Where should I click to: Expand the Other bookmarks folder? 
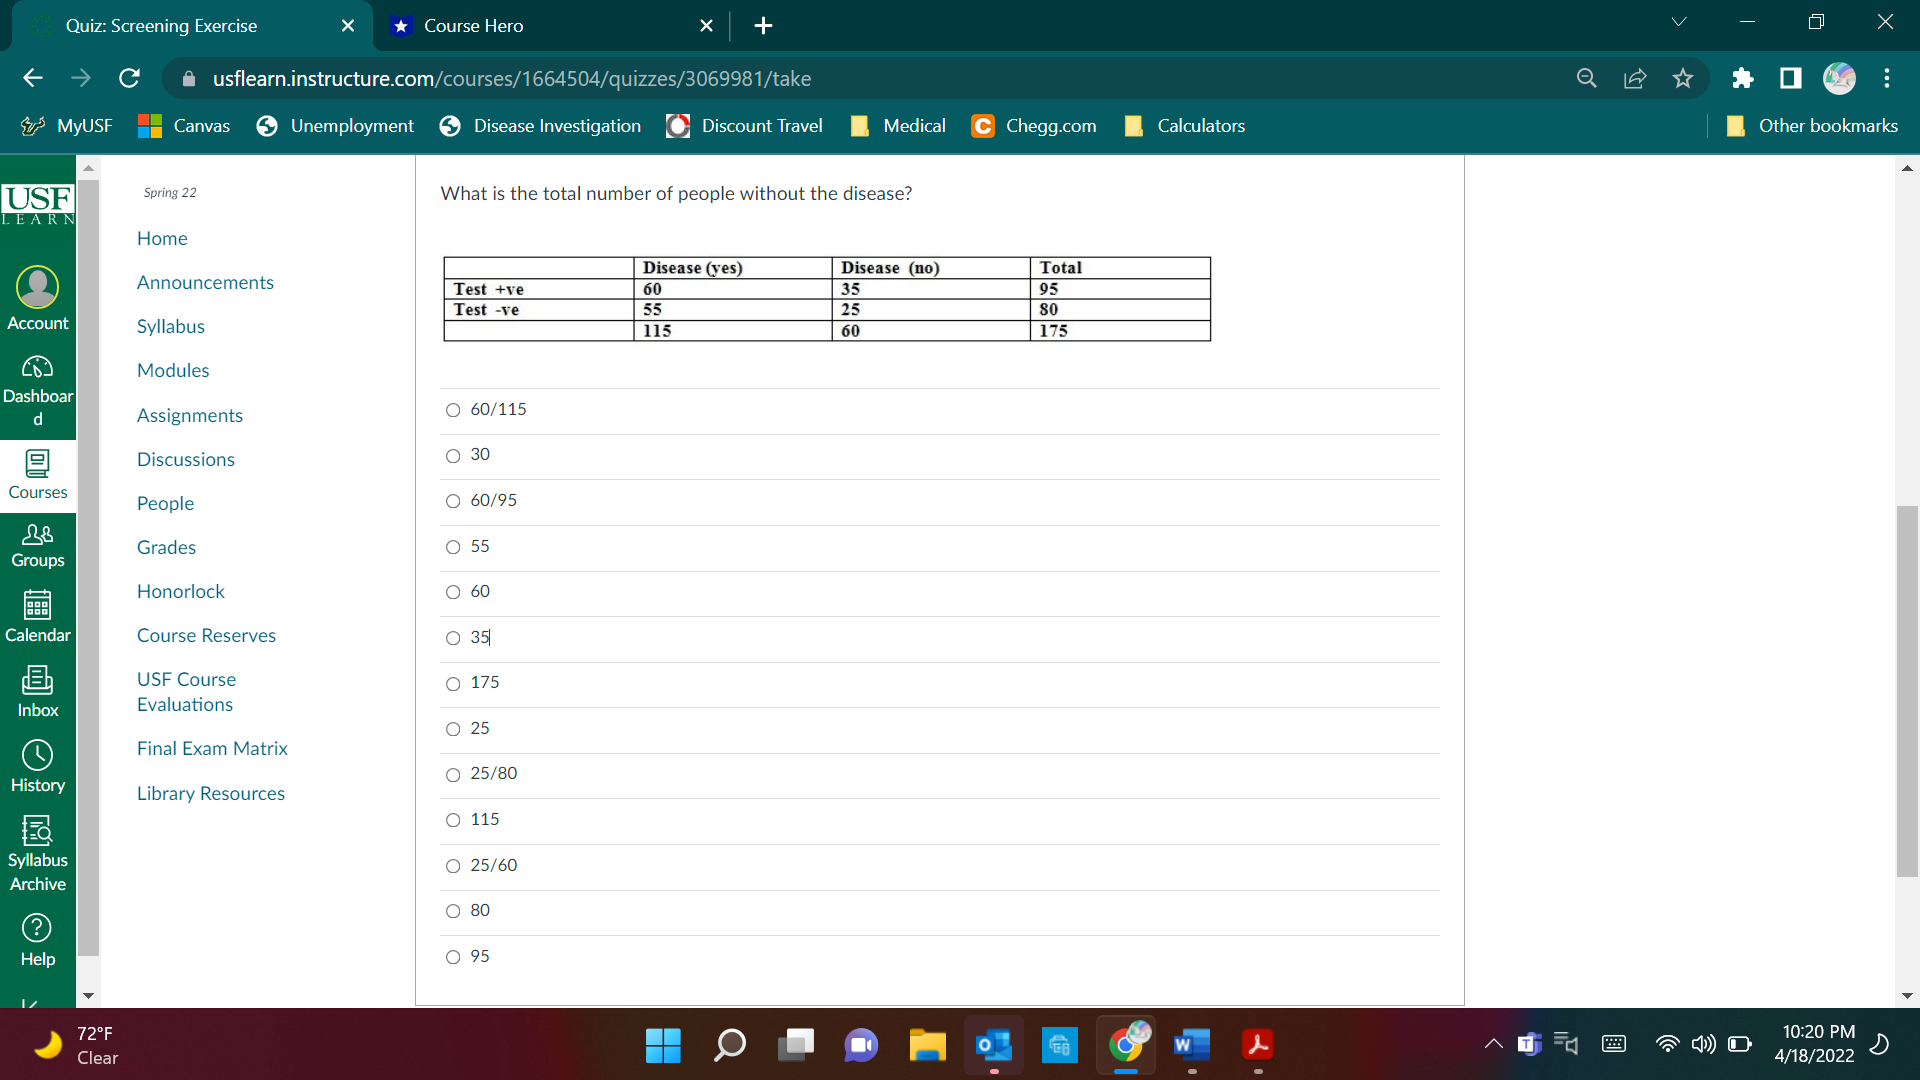[1812, 126]
